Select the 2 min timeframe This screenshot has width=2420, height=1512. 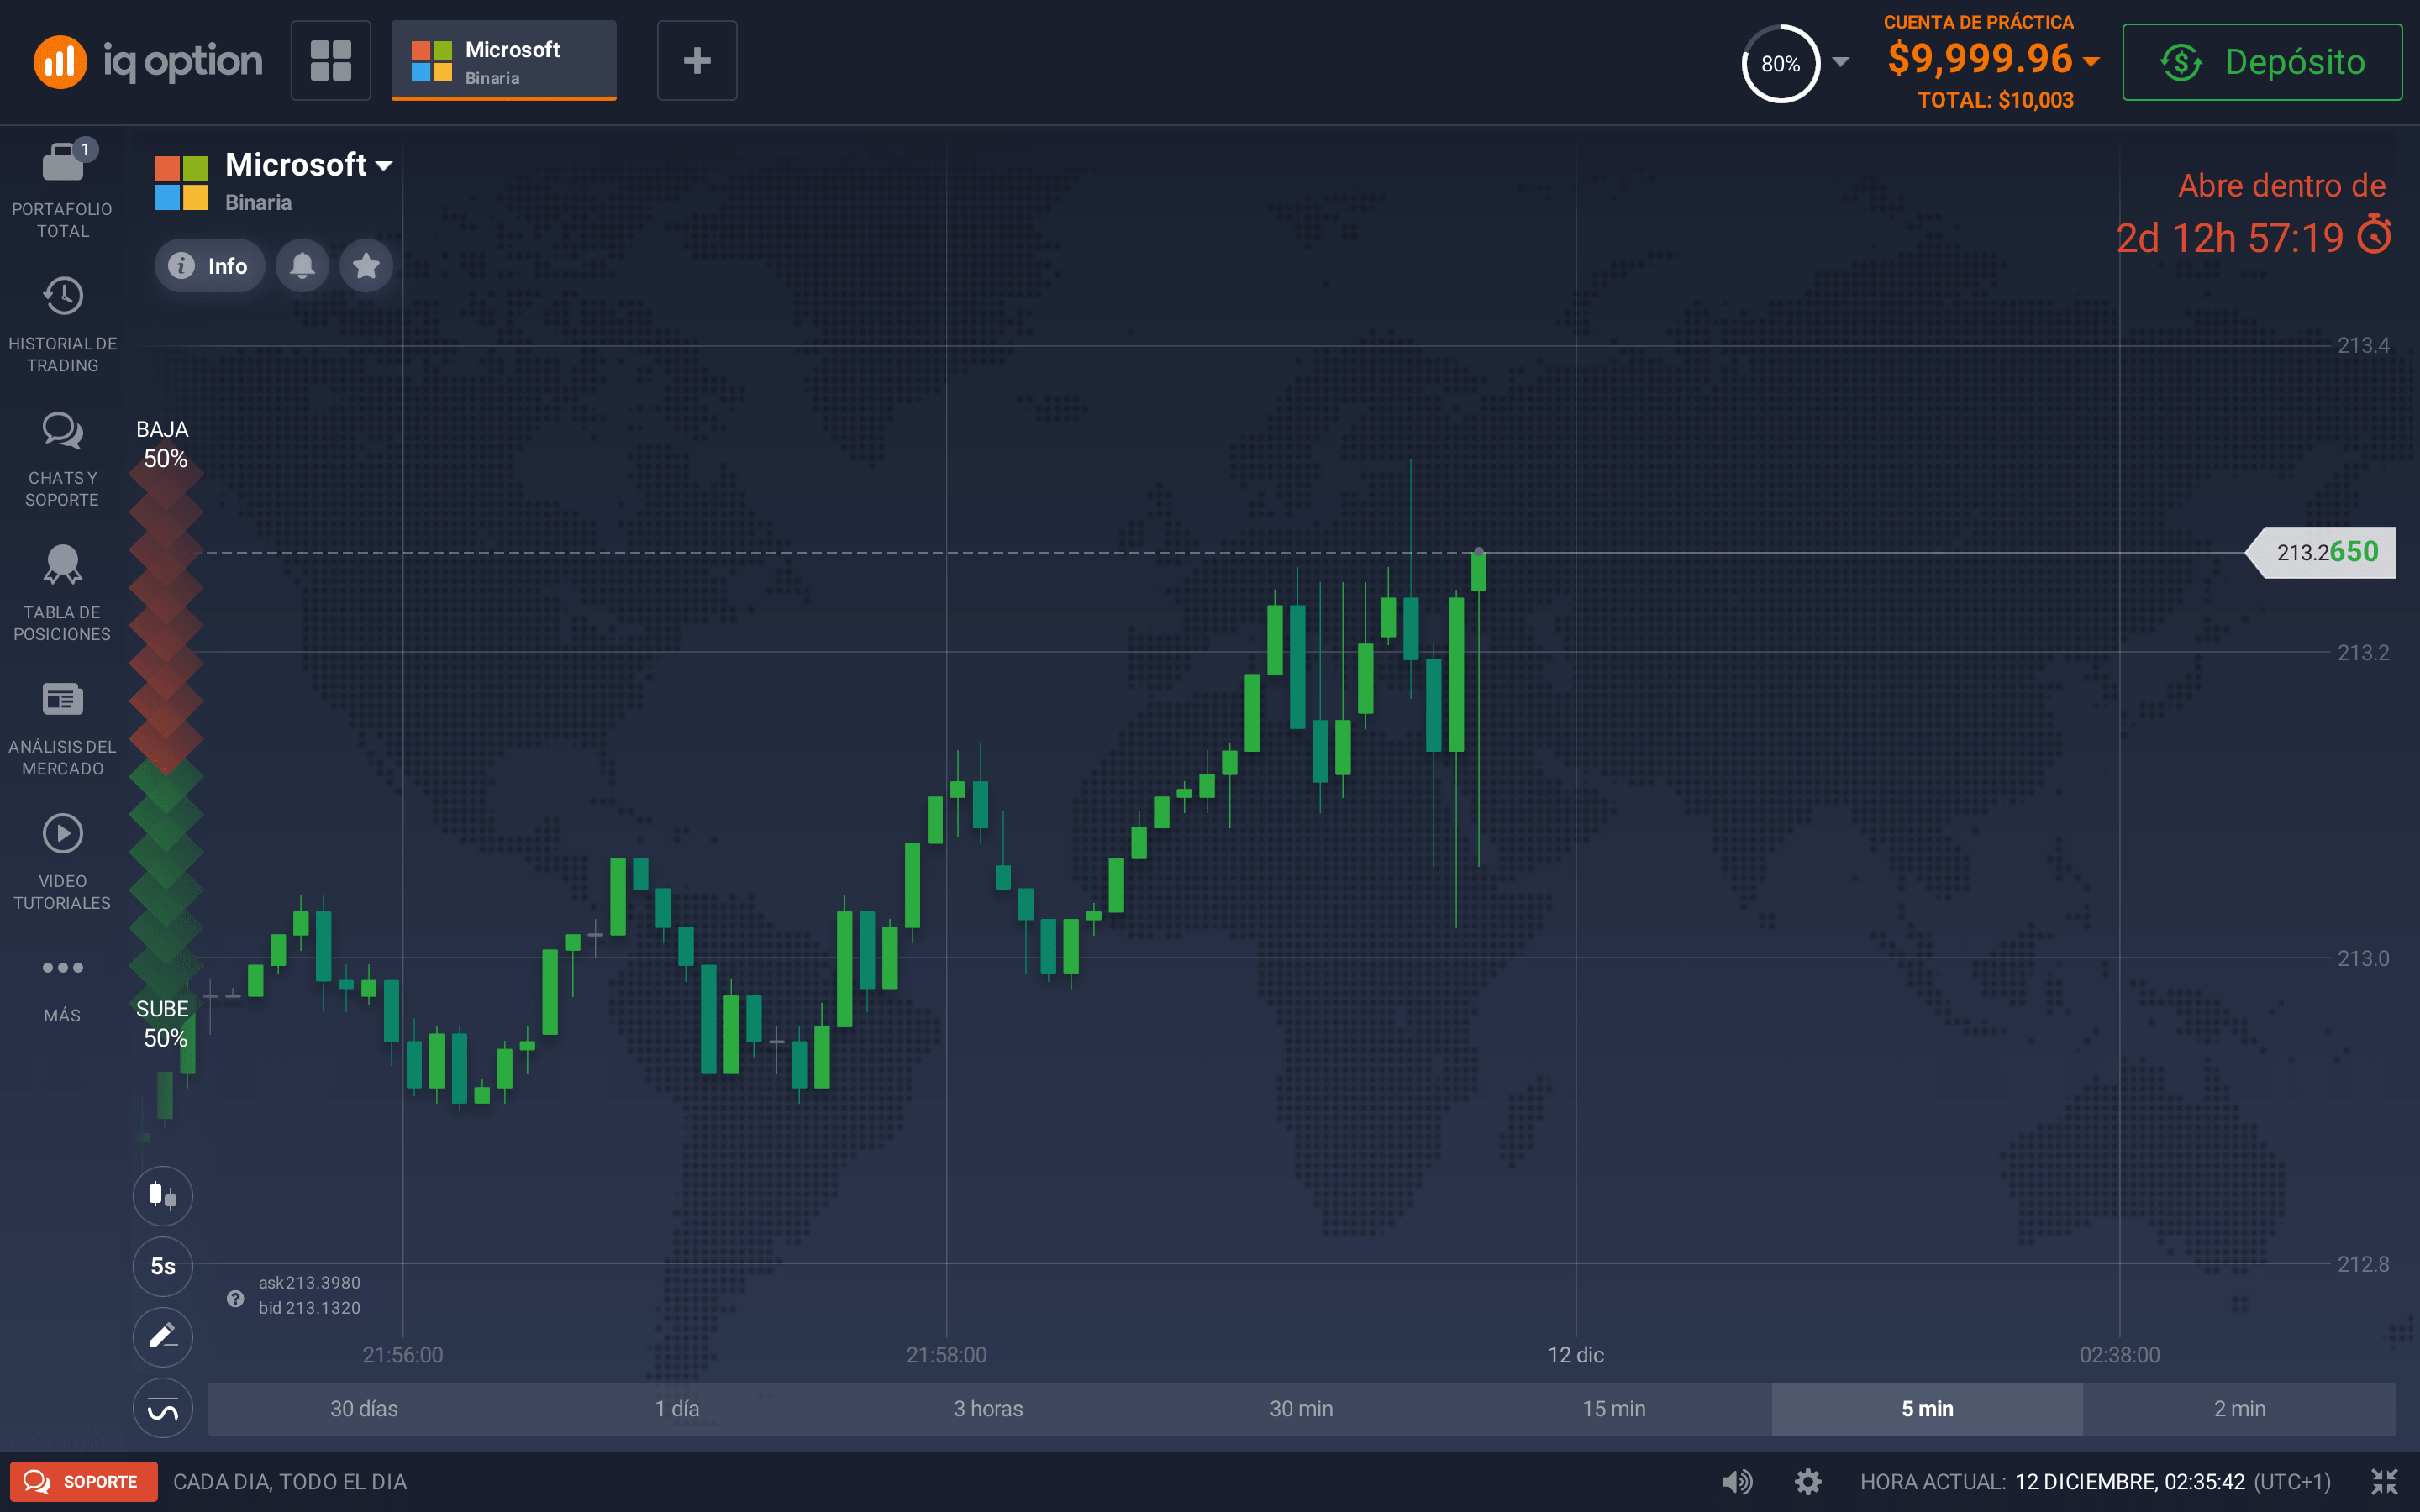(x=2240, y=1408)
